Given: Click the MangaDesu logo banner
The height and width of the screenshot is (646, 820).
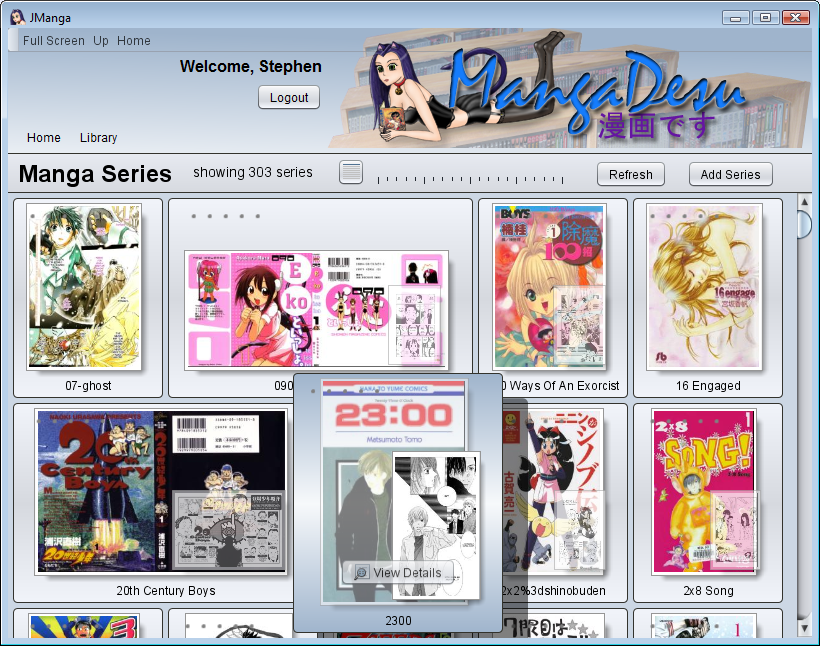Looking at the screenshot, I should click(570, 89).
